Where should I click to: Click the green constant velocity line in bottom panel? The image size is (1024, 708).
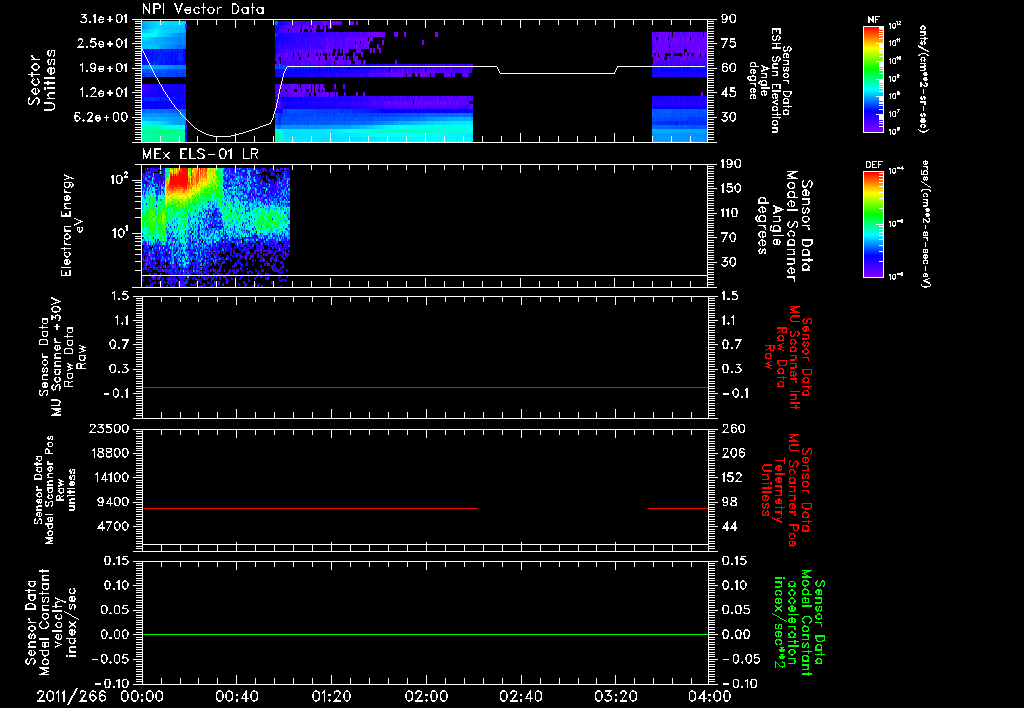[424, 634]
